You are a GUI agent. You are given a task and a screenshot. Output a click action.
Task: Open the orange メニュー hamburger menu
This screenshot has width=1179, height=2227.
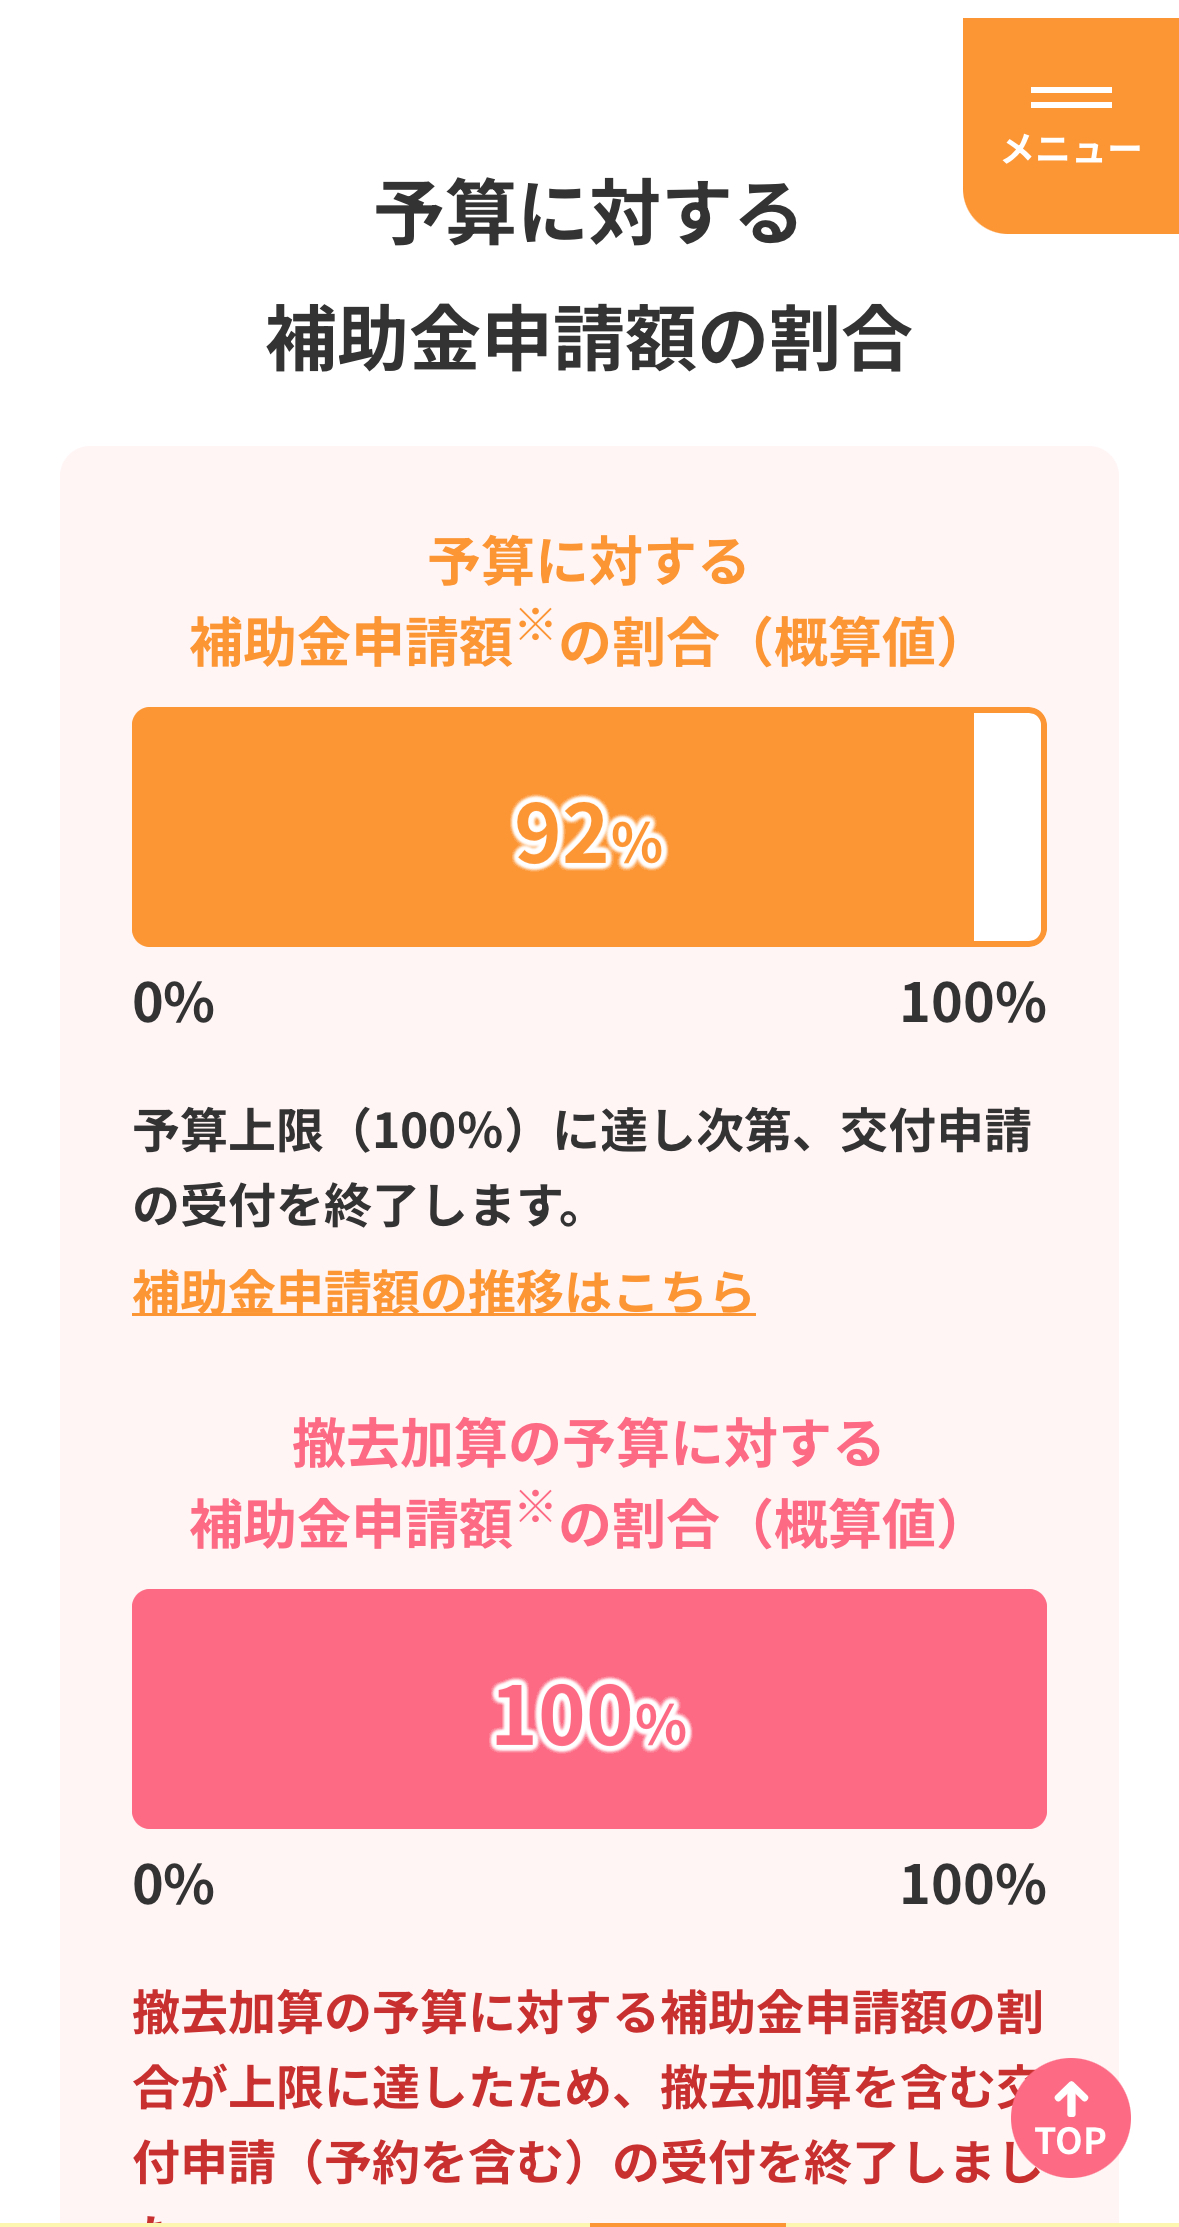1071,126
